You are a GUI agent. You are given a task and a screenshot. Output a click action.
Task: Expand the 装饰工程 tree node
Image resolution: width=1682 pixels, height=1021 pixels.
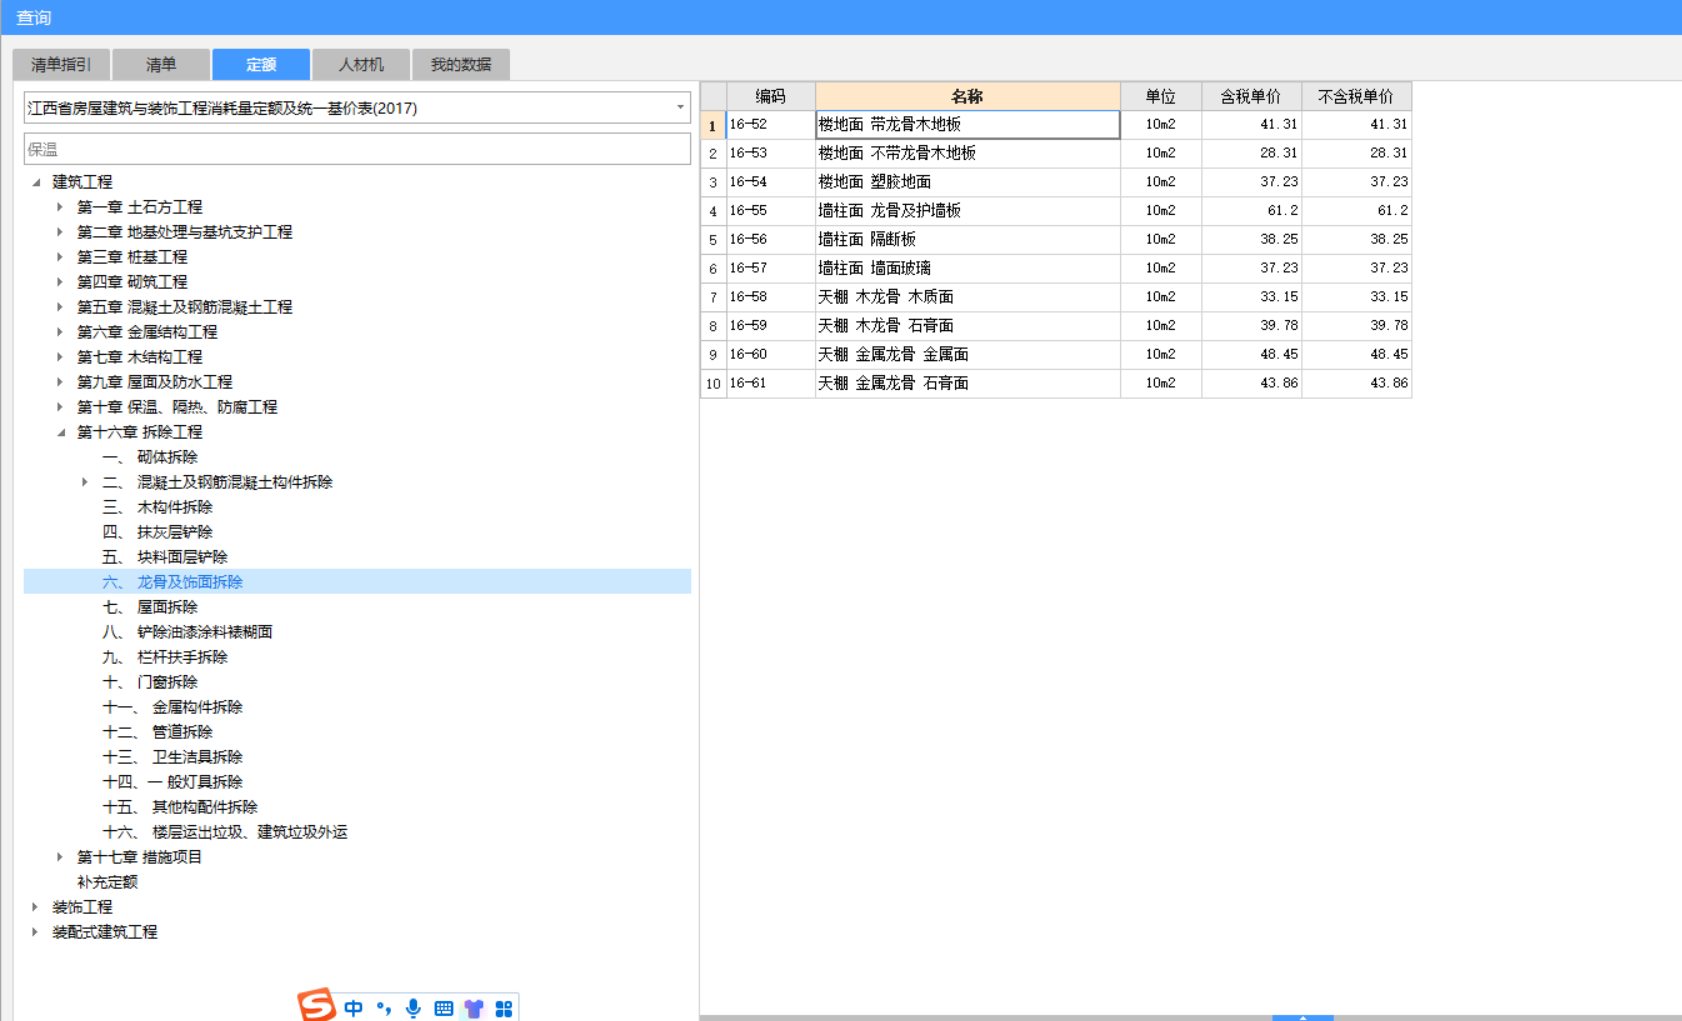click(x=35, y=907)
